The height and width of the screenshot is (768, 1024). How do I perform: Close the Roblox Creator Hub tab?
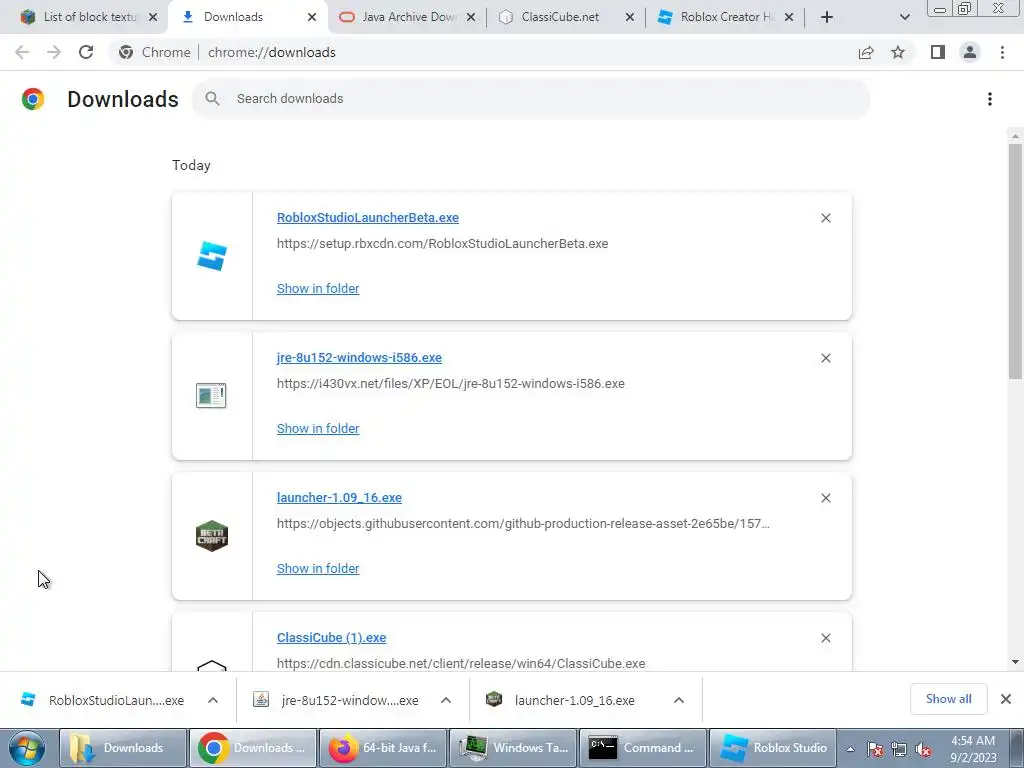(789, 17)
